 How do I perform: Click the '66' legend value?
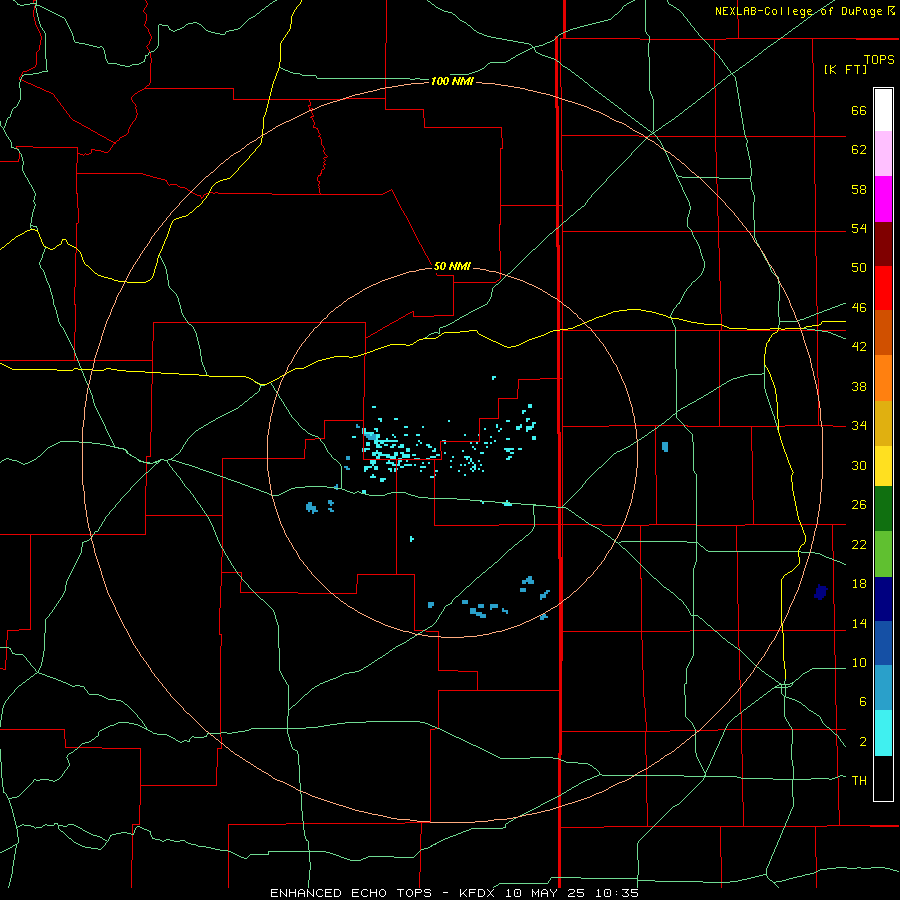pos(859,110)
